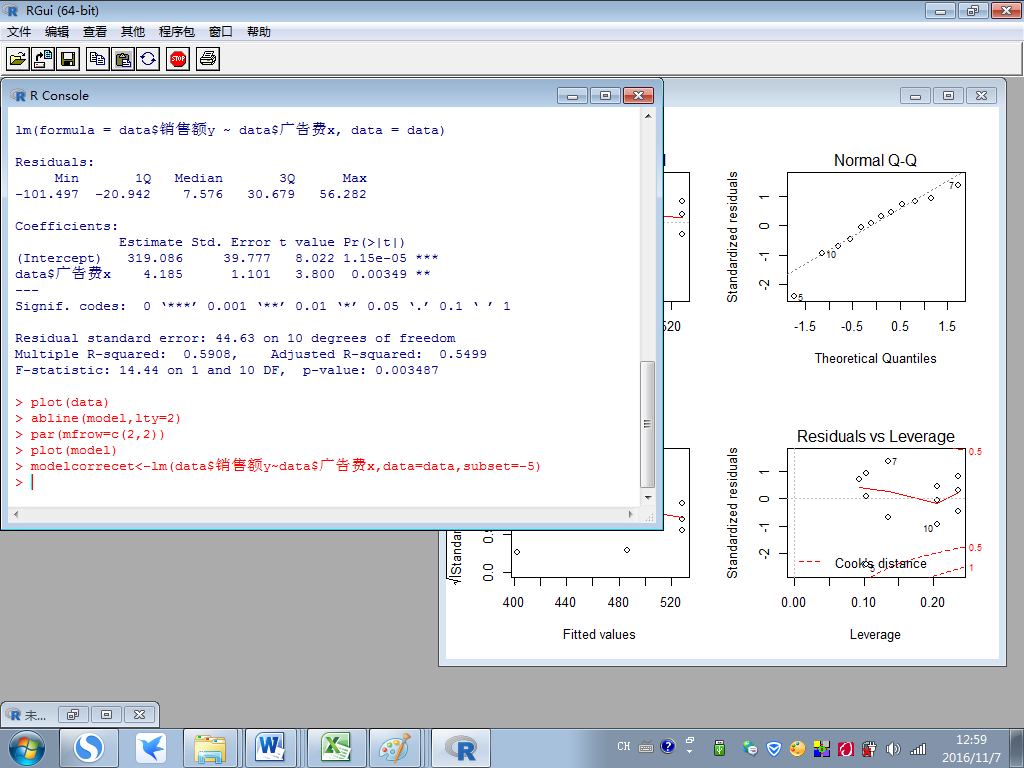This screenshot has width=1024, height=768.
Task: Click the globe chat tray icon
Action: click(x=750, y=748)
